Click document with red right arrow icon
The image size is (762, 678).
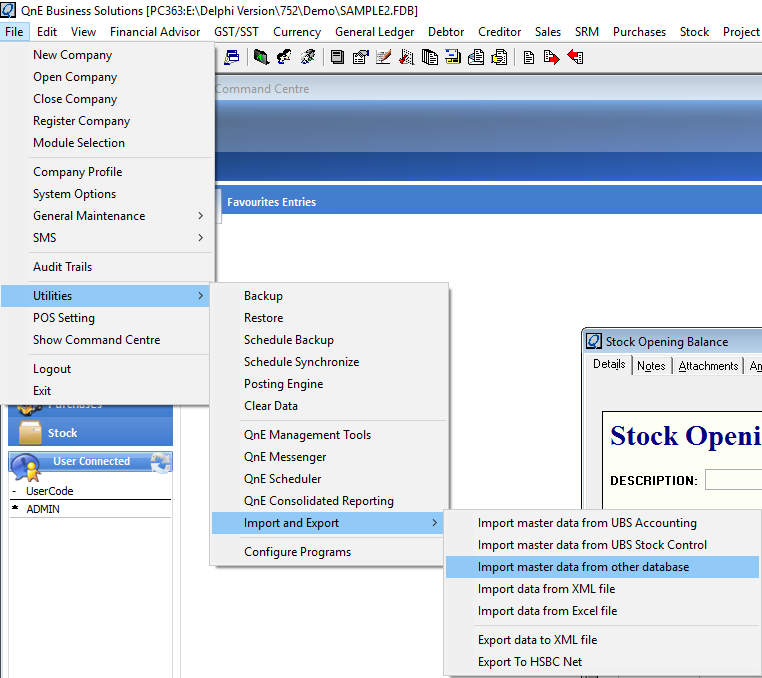[552, 57]
